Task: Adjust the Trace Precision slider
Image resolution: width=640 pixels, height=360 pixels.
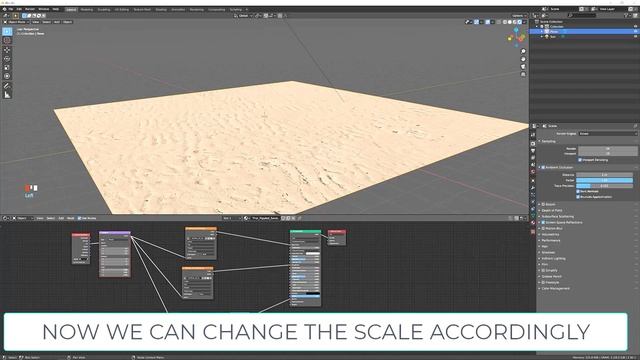Action: coord(604,186)
